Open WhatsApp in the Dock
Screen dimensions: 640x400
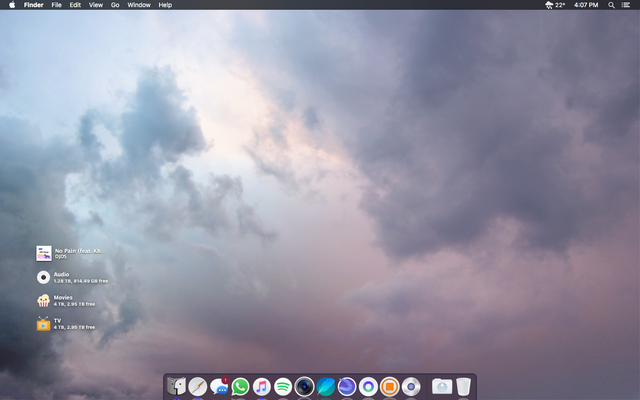[240, 386]
